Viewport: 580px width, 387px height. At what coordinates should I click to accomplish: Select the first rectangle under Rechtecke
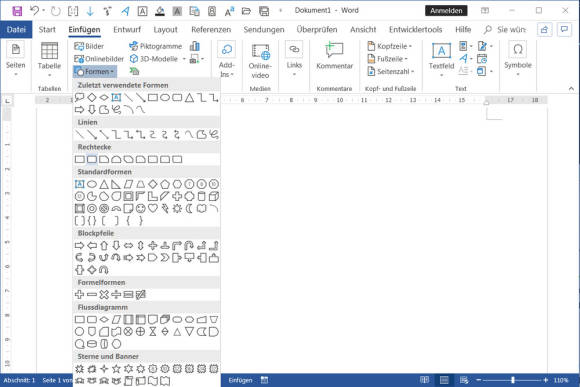click(80, 159)
